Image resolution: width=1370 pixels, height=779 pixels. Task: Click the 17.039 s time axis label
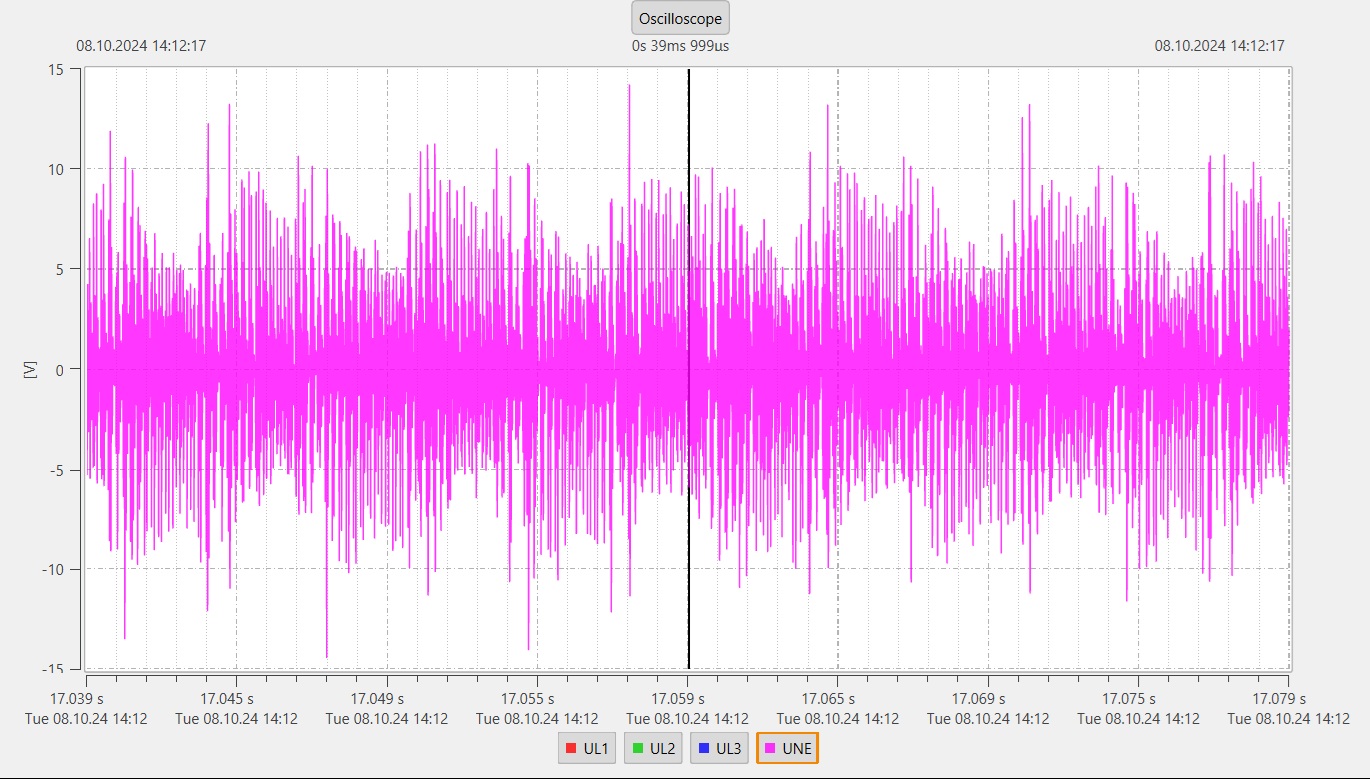pos(84,698)
